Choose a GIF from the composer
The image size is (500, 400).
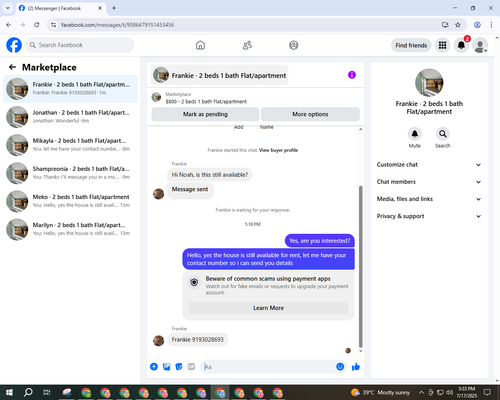[191, 367]
